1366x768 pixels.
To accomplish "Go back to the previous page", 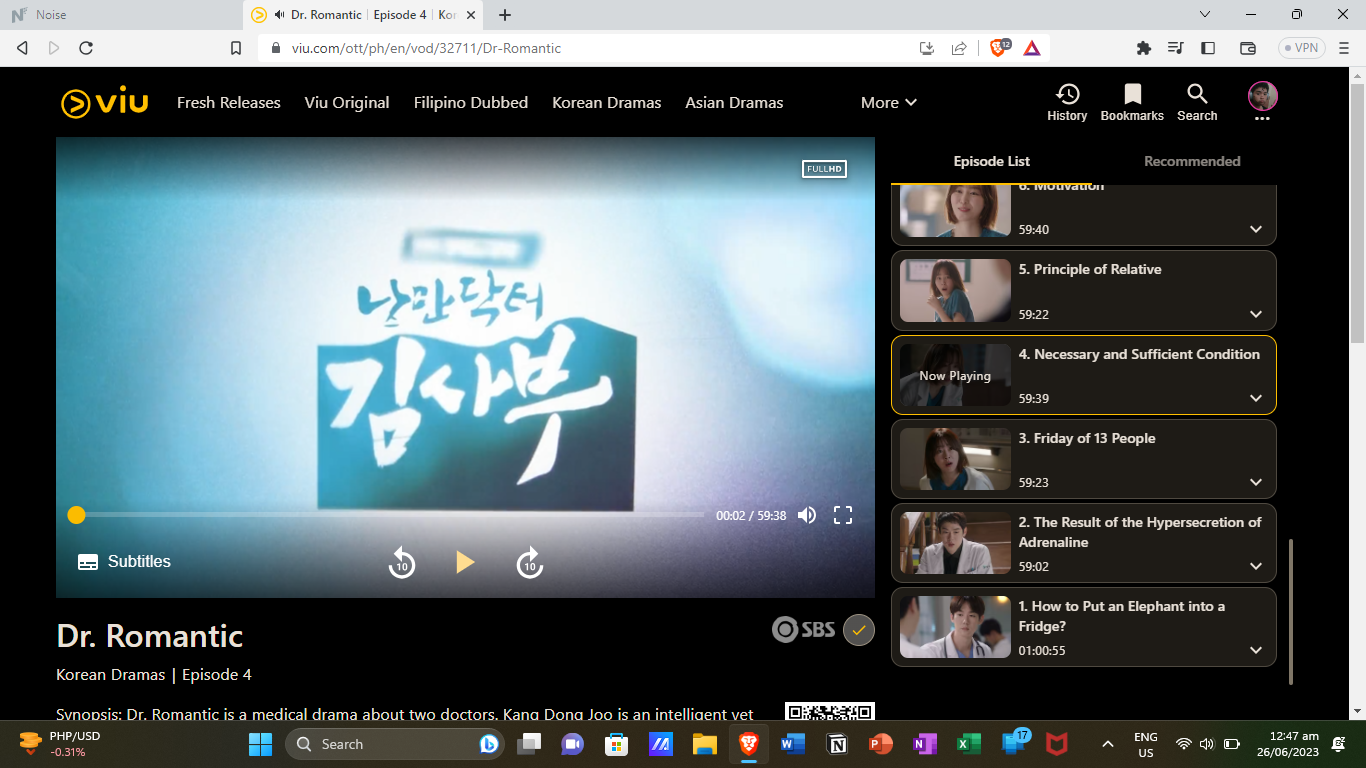I will click(22, 48).
